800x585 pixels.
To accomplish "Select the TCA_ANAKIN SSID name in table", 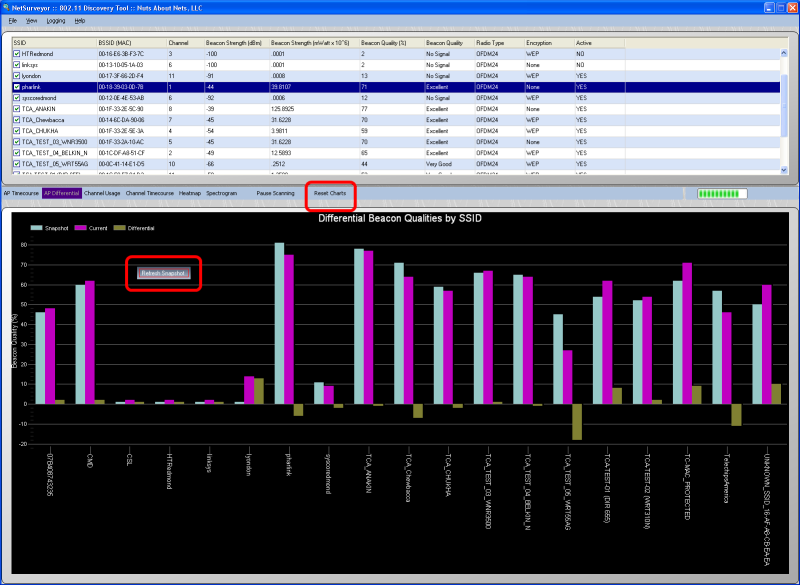I will tap(39, 109).
